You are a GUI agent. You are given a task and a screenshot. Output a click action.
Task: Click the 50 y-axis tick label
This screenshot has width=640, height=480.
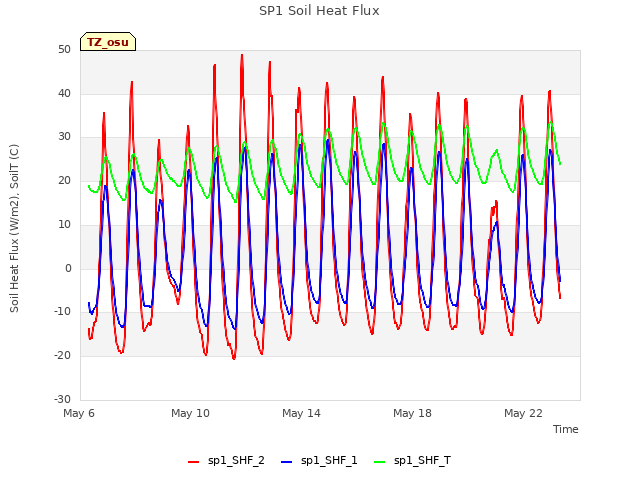[64, 50]
